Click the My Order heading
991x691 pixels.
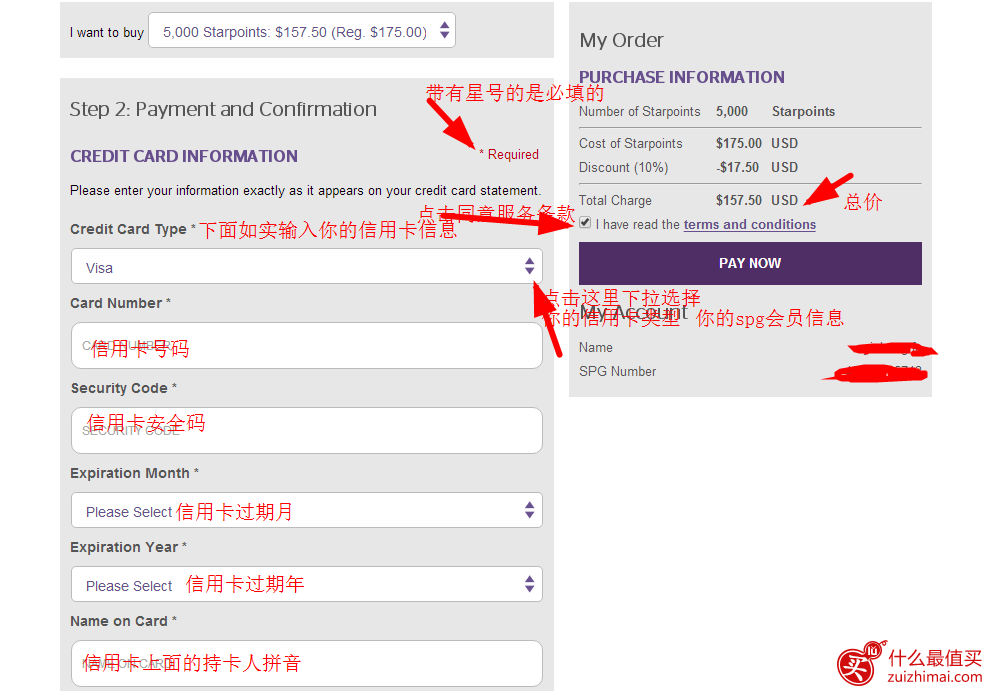(621, 40)
